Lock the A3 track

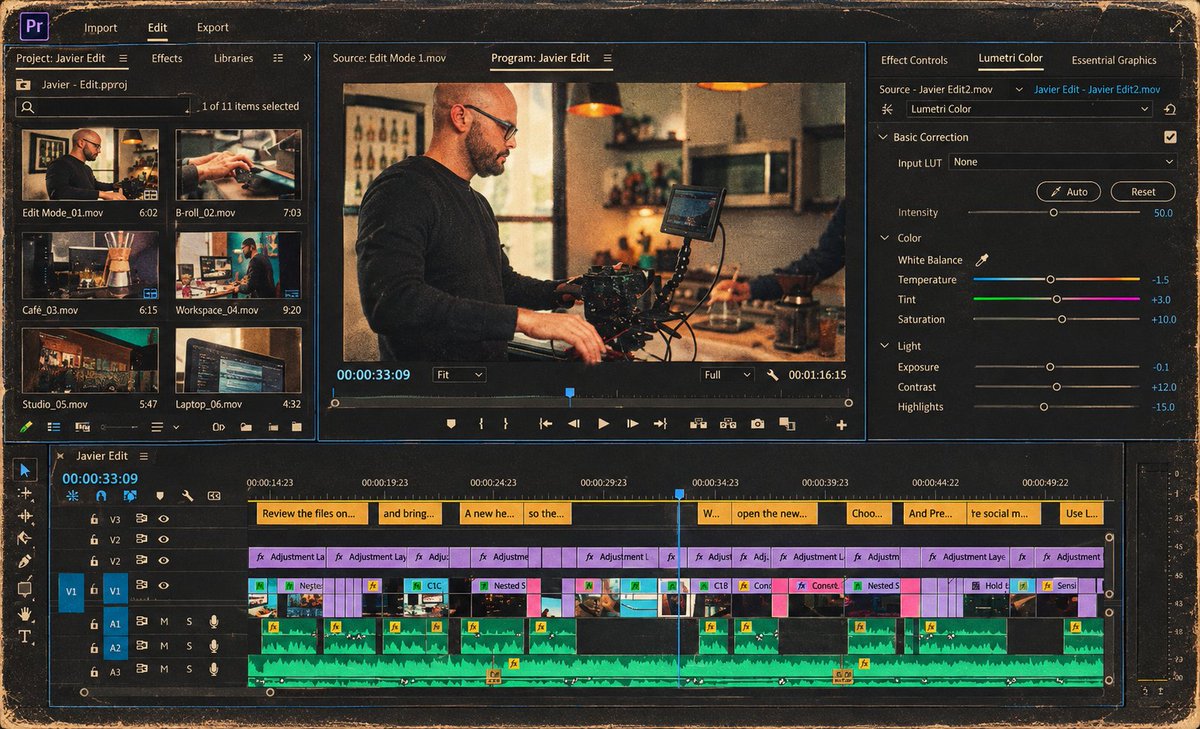coord(94,672)
